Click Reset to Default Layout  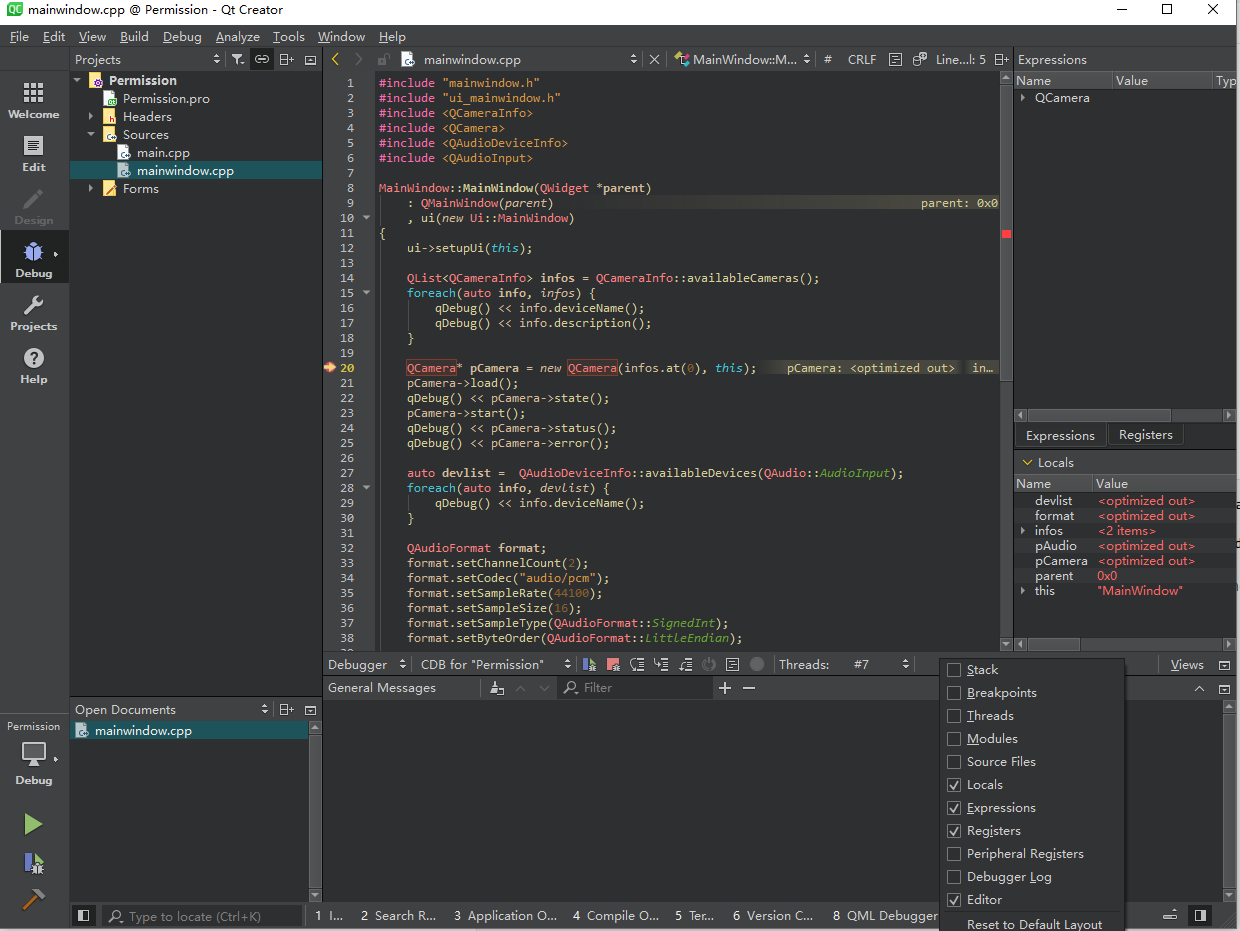tap(1034, 924)
